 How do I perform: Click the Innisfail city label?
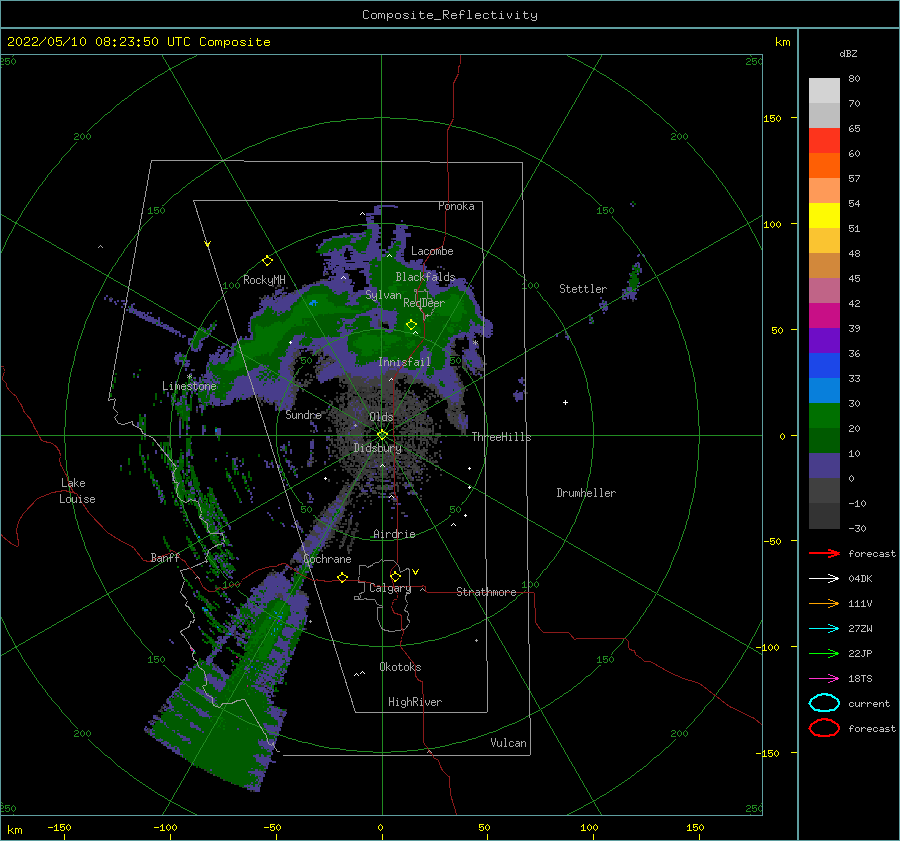tap(404, 362)
